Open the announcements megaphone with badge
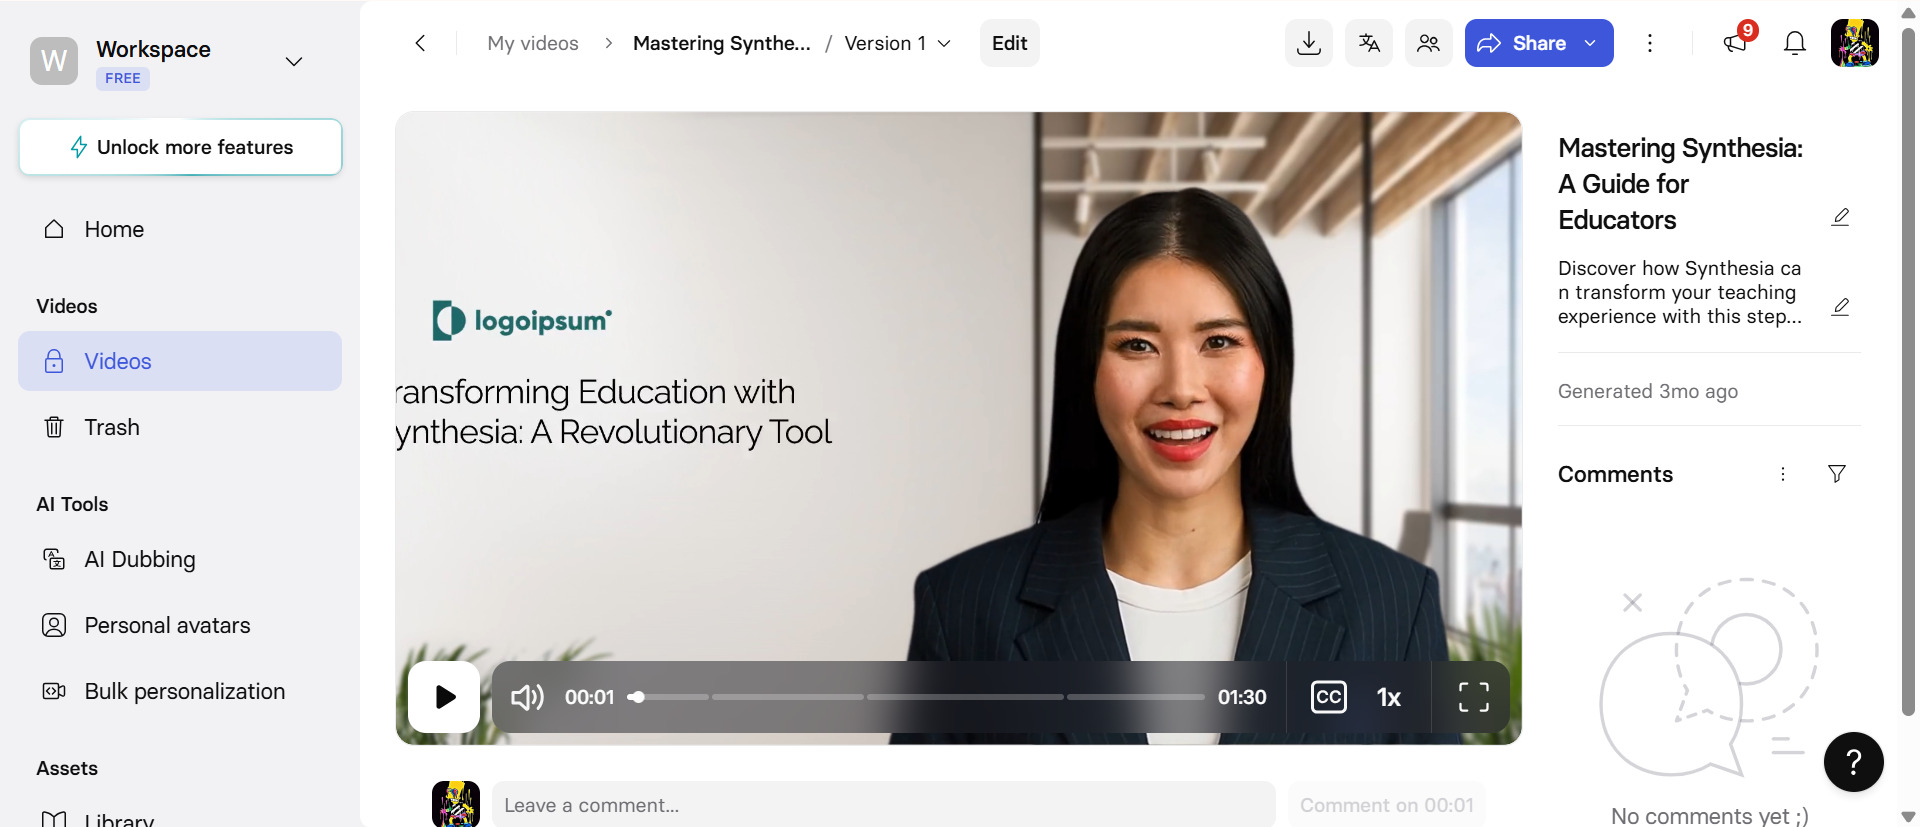The height and width of the screenshot is (827, 1920). tap(1737, 42)
